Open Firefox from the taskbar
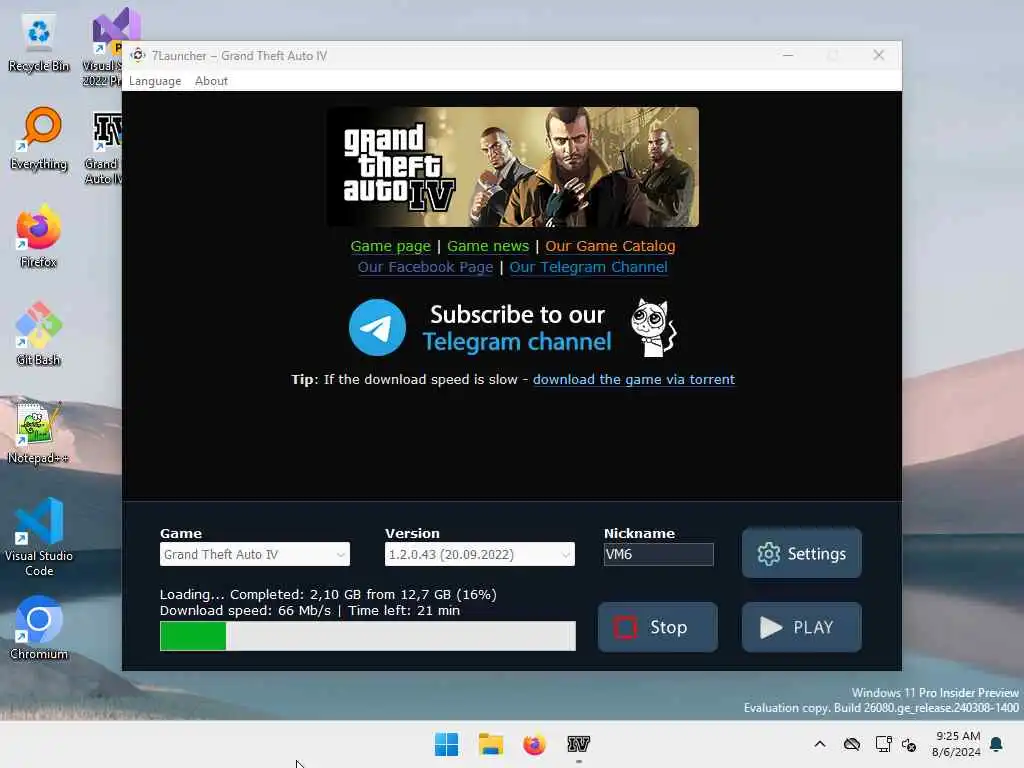Screen dimensions: 1024x768 pyautogui.click(x=534, y=744)
